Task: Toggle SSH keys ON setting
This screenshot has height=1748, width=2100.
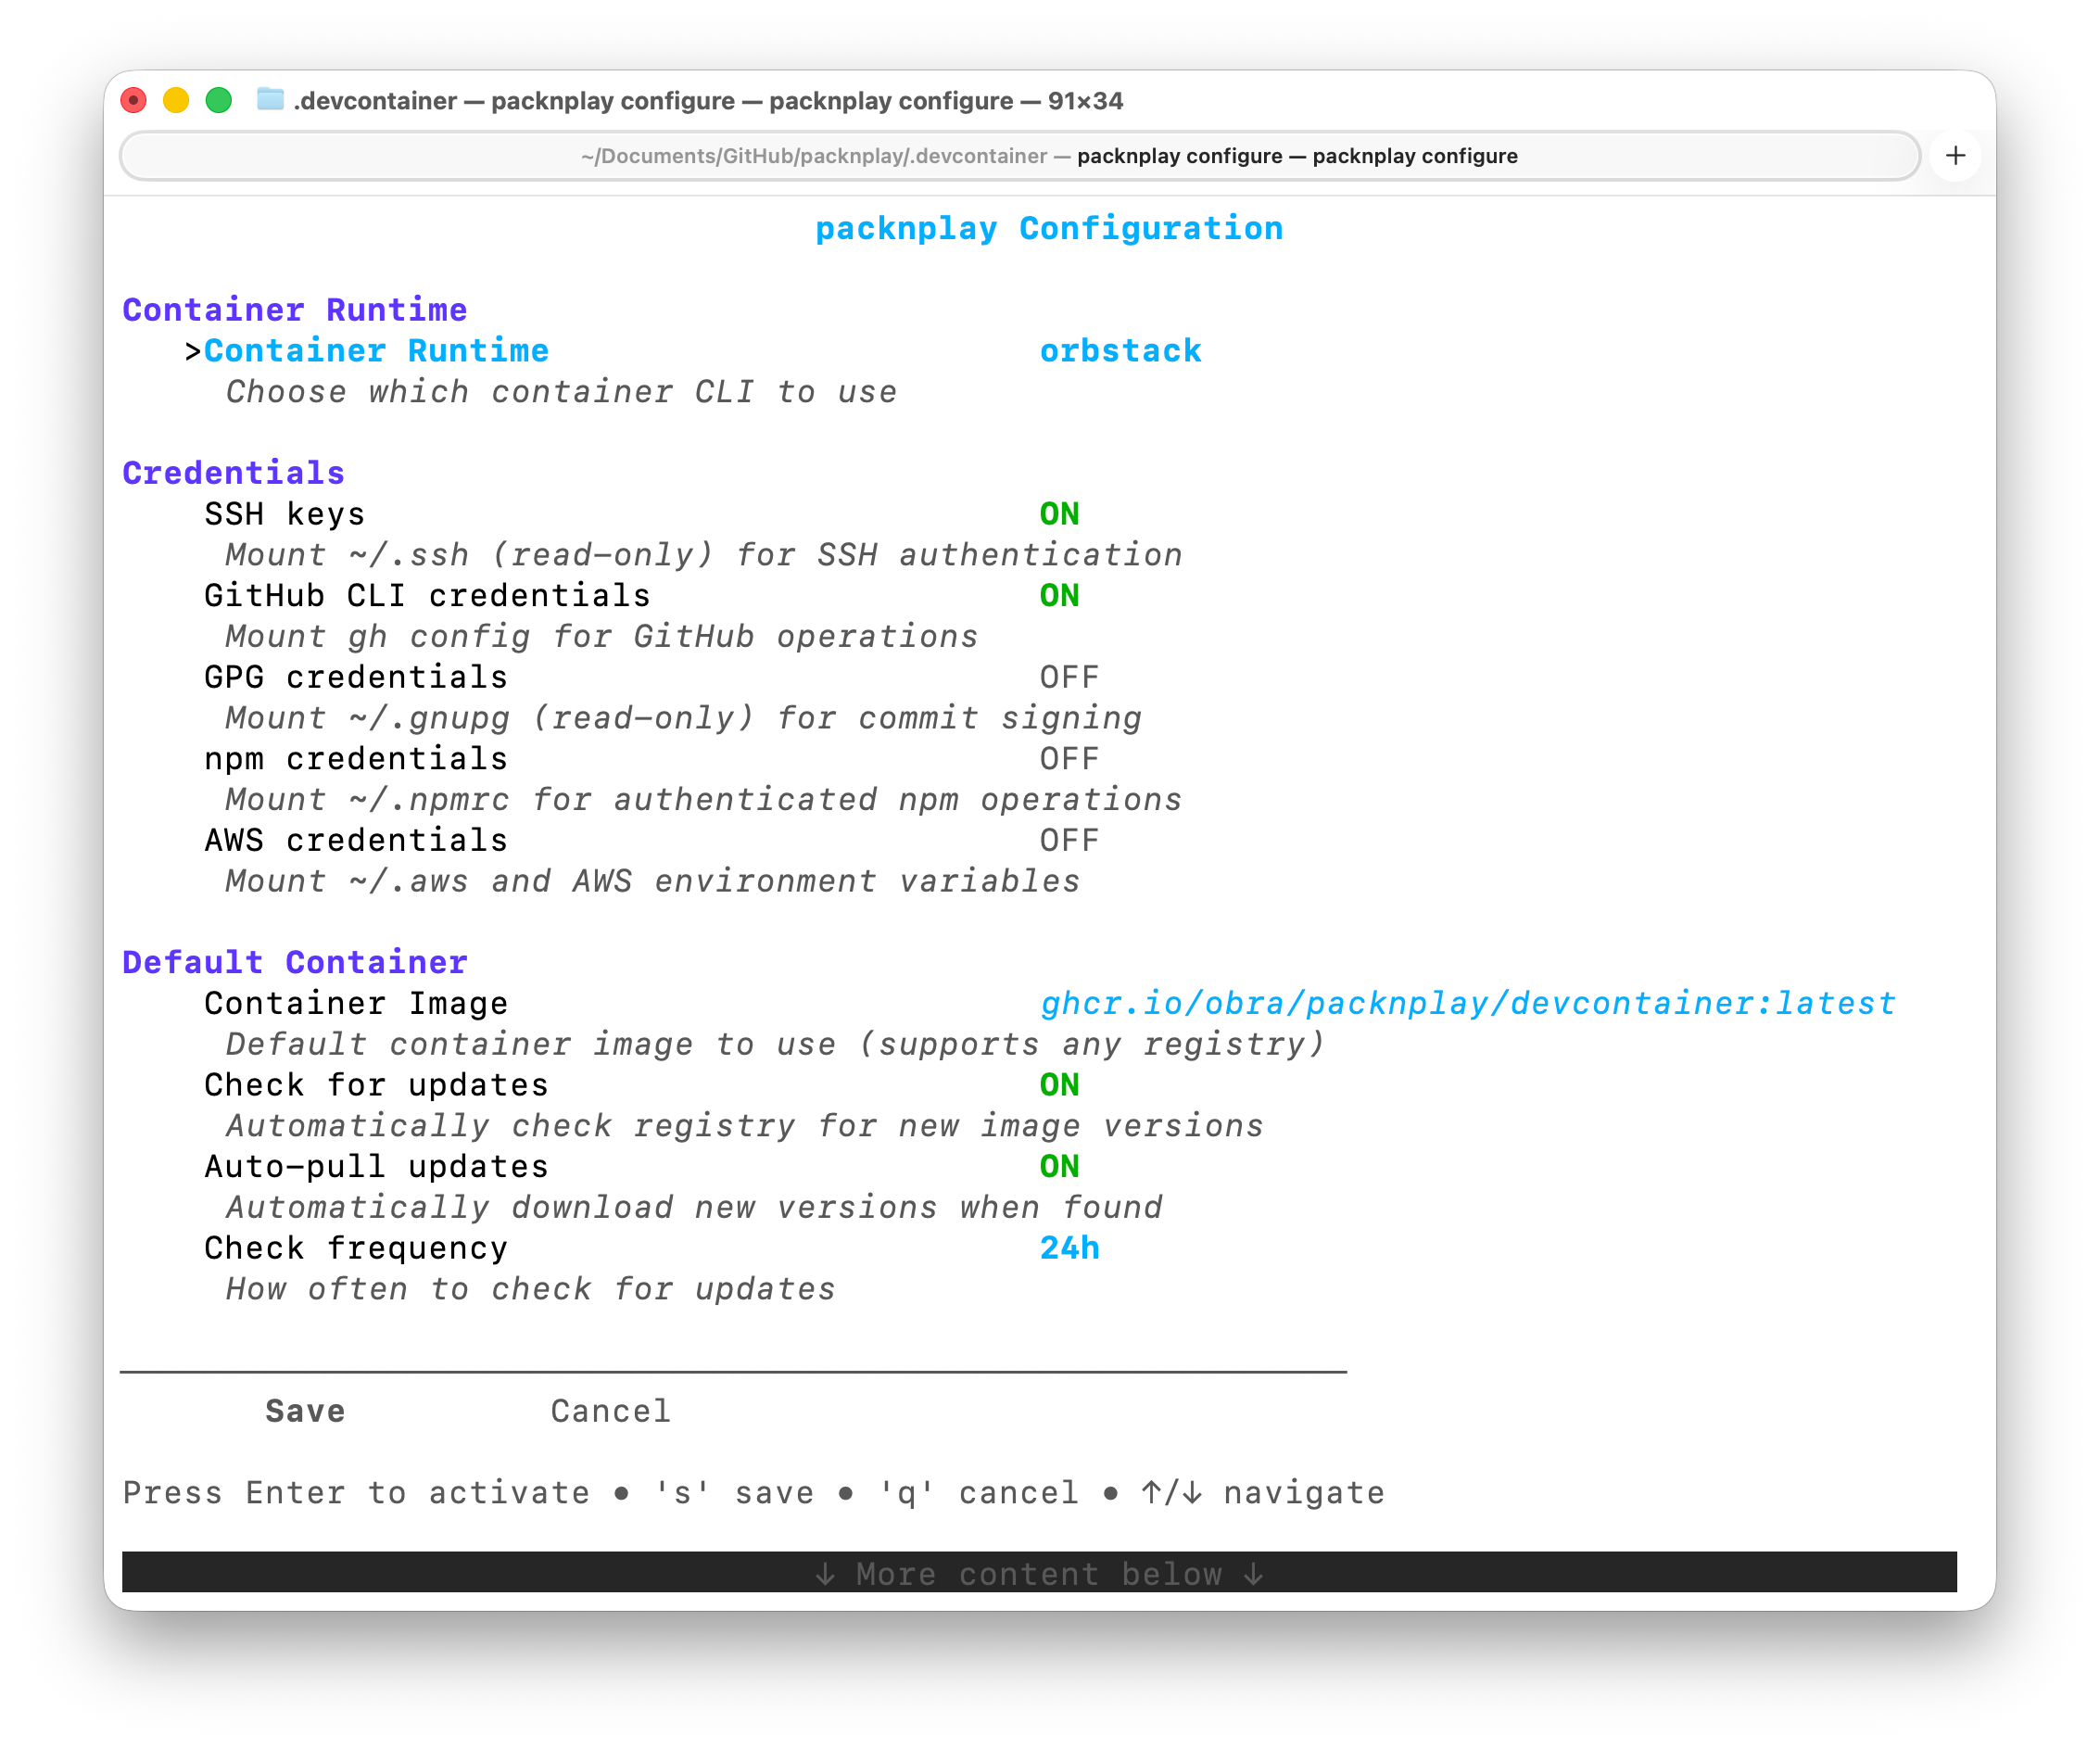Action: tap(1059, 514)
